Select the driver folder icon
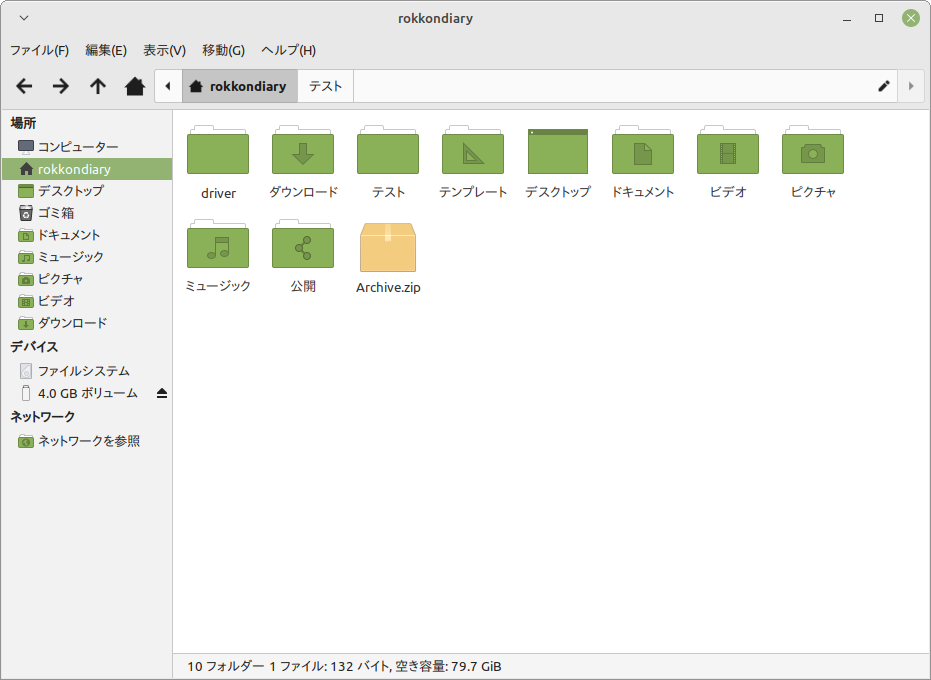 coord(218,150)
